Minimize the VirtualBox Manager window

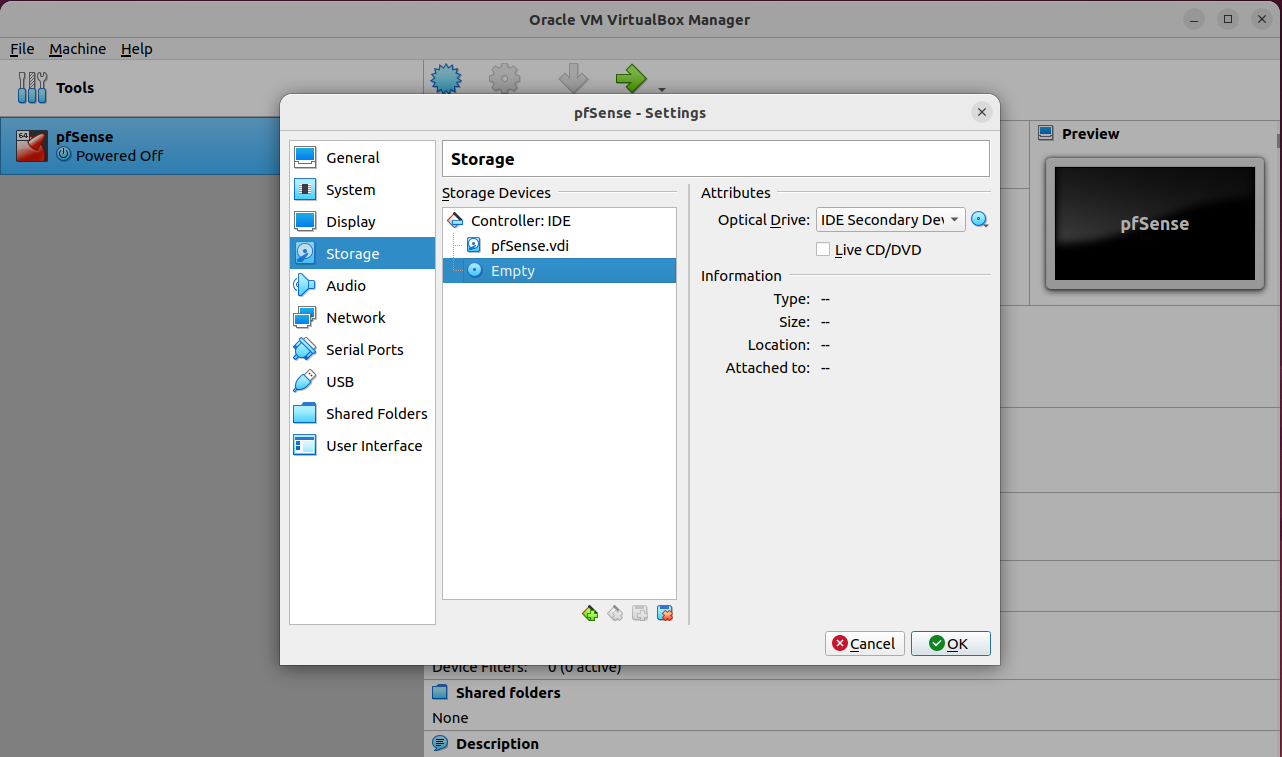click(x=1194, y=19)
